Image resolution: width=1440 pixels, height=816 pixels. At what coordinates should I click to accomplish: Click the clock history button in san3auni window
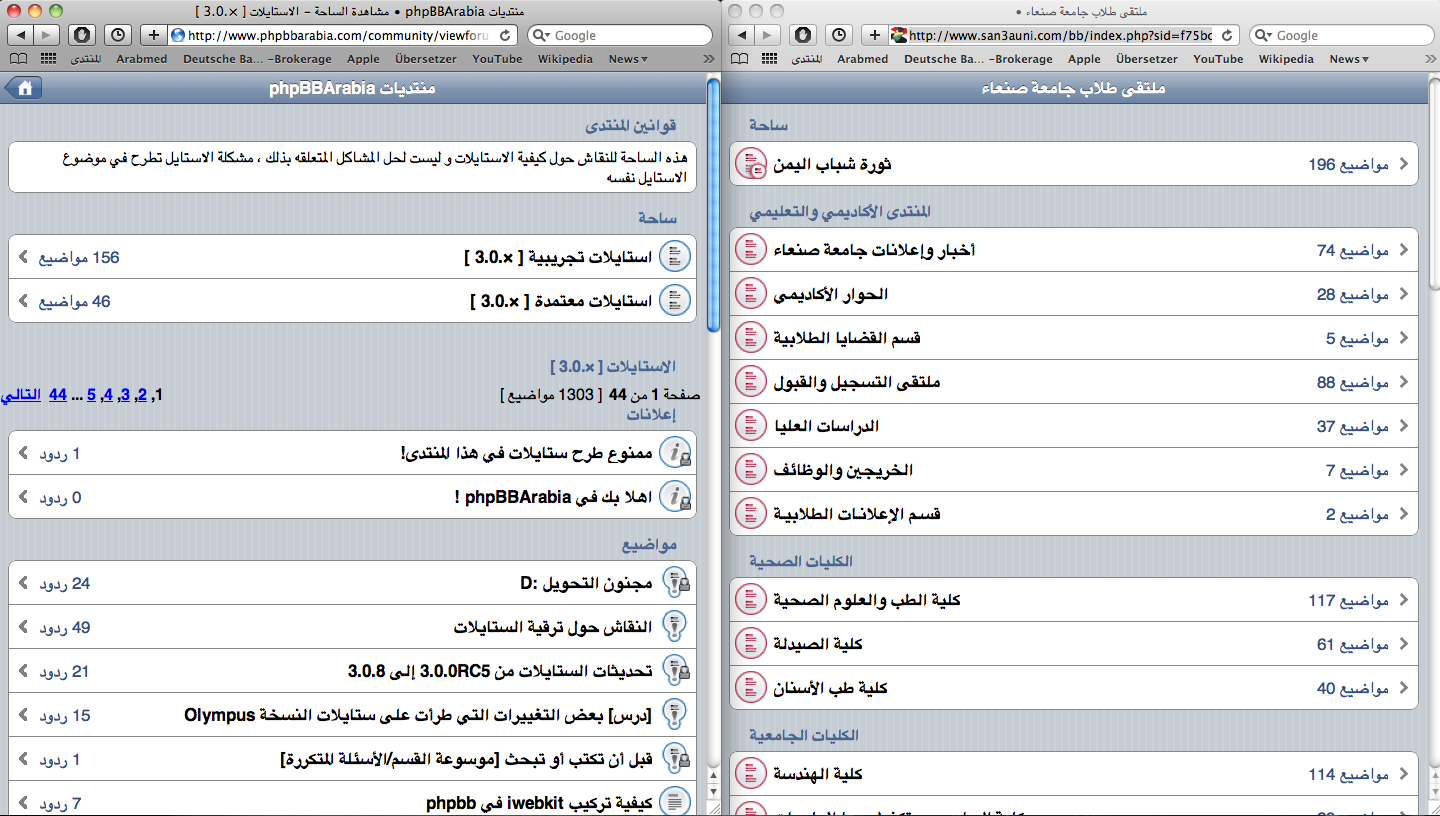[x=840, y=35]
